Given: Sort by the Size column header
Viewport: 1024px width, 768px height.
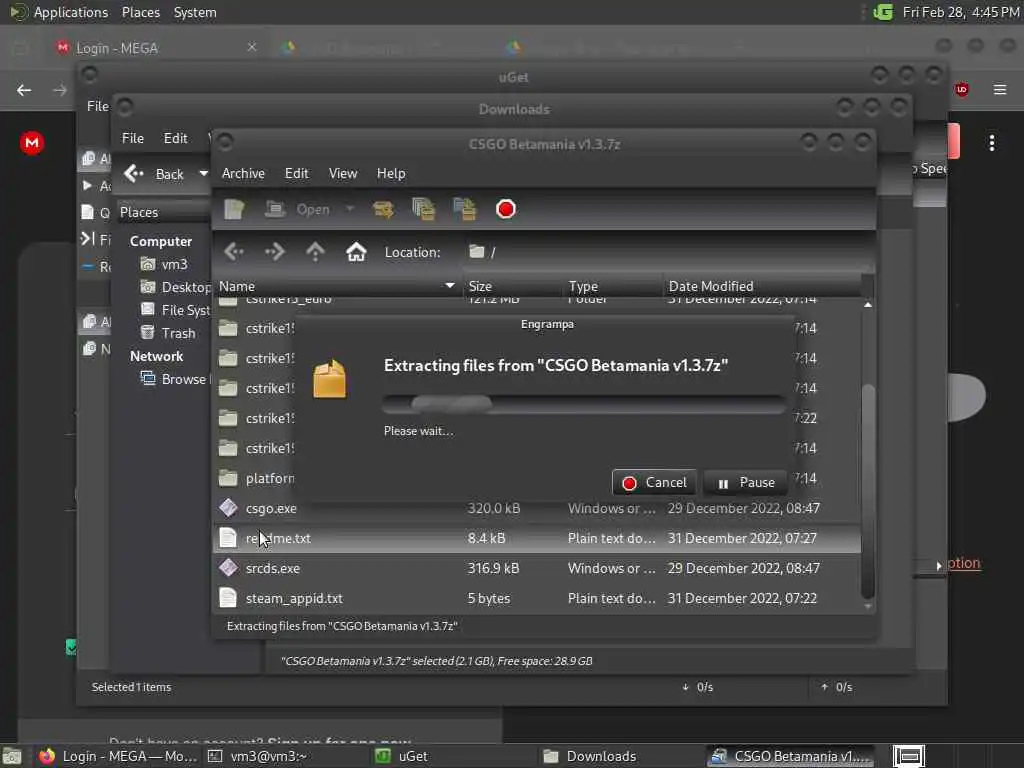Looking at the screenshot, I should pyautogui.click(x=513, y=286).
